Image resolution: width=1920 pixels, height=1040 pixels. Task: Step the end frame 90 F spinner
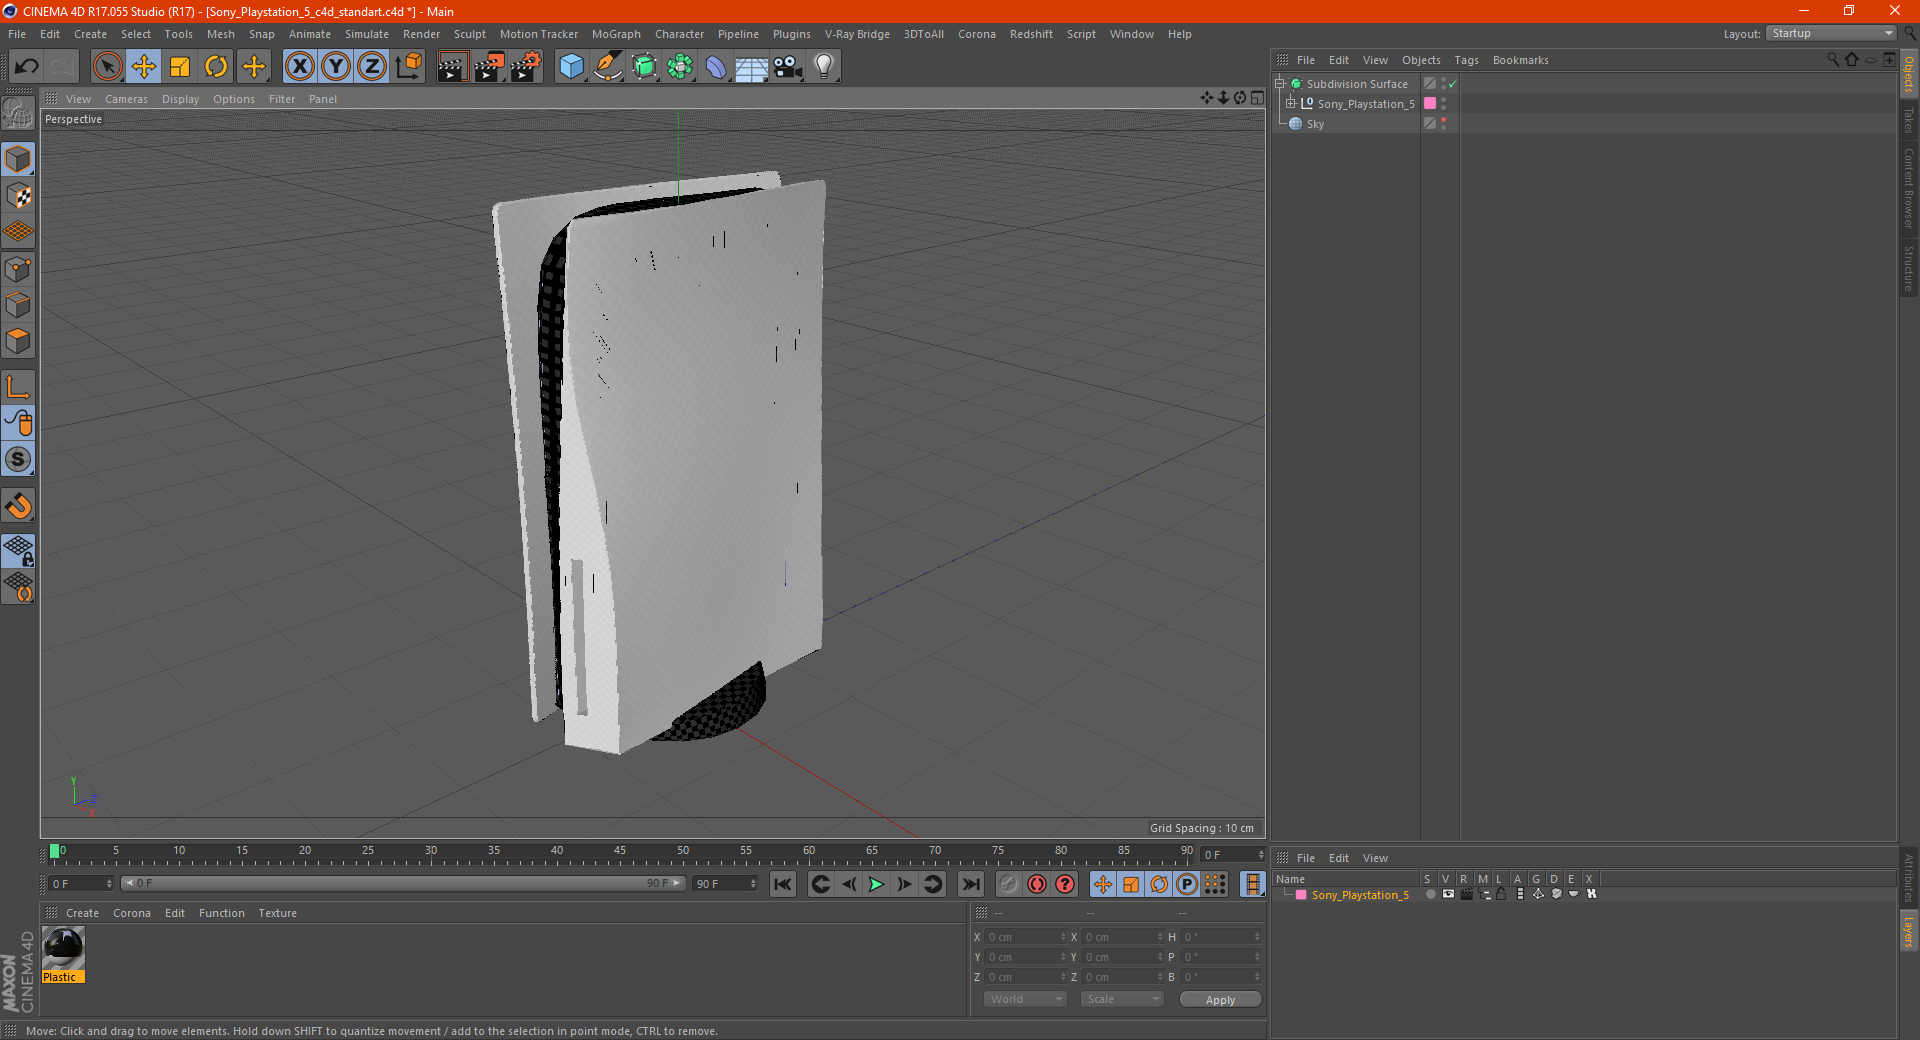[753, 884]
